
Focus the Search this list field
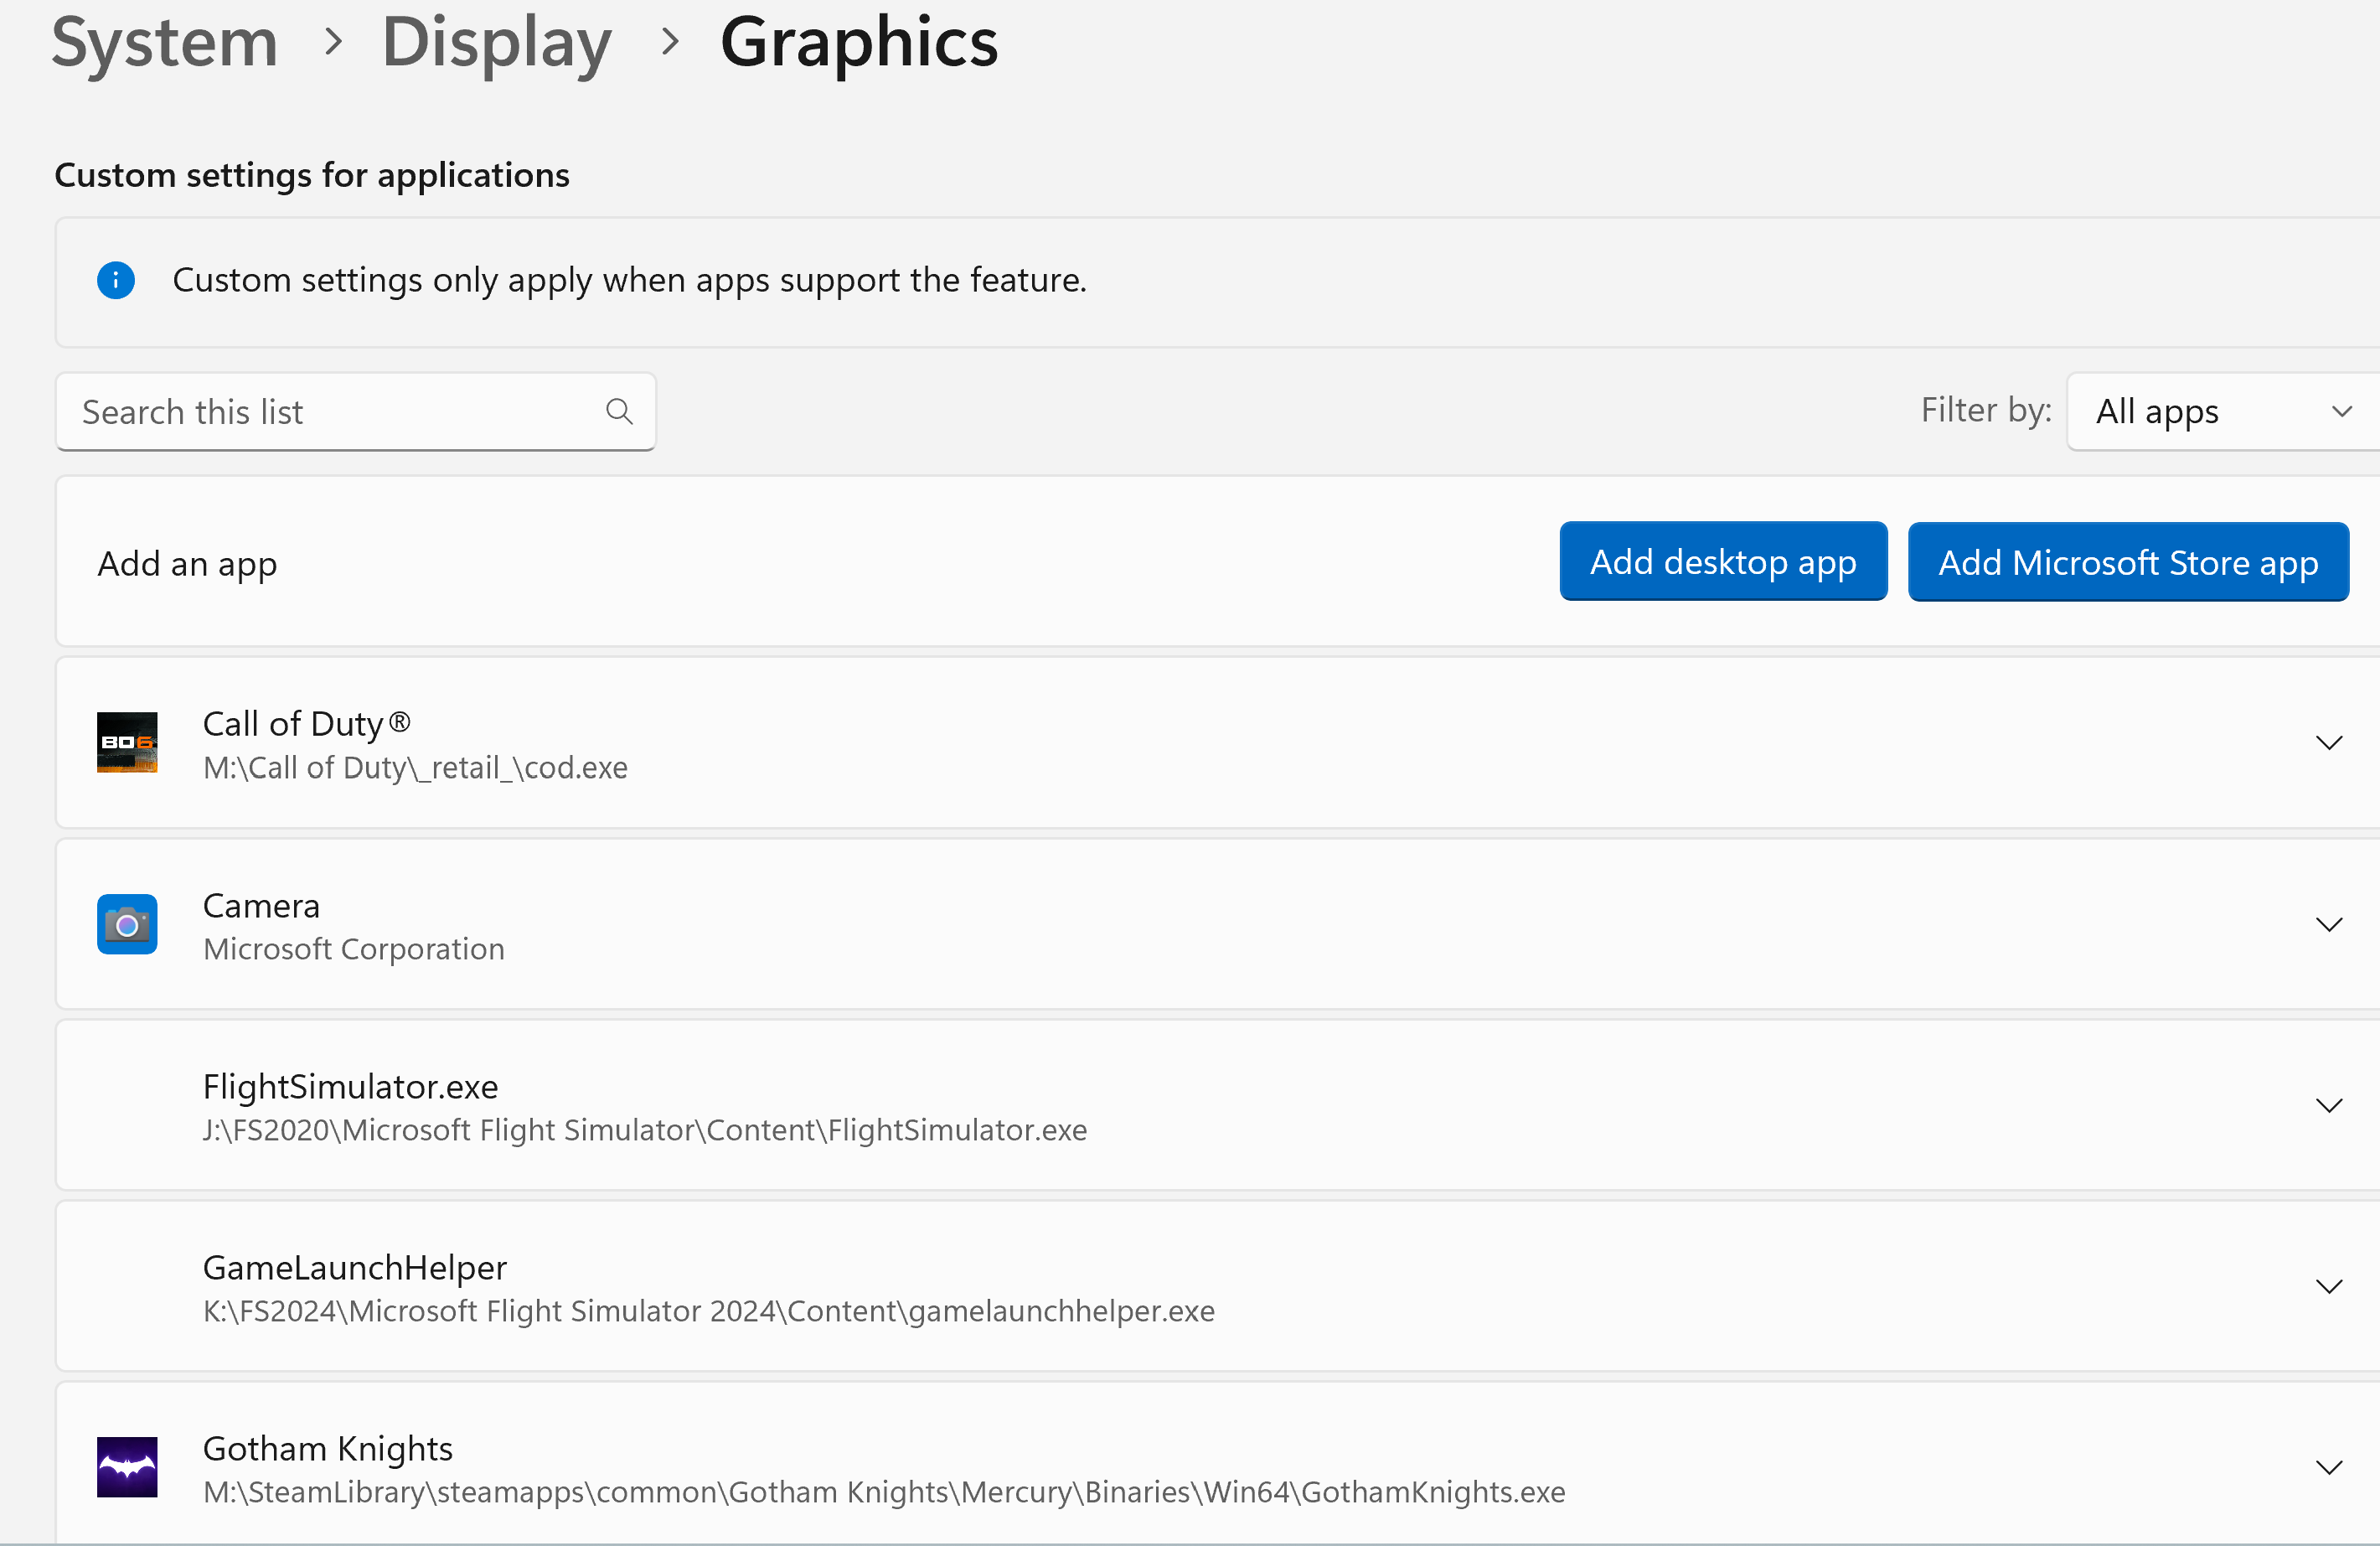coord(356,411)
